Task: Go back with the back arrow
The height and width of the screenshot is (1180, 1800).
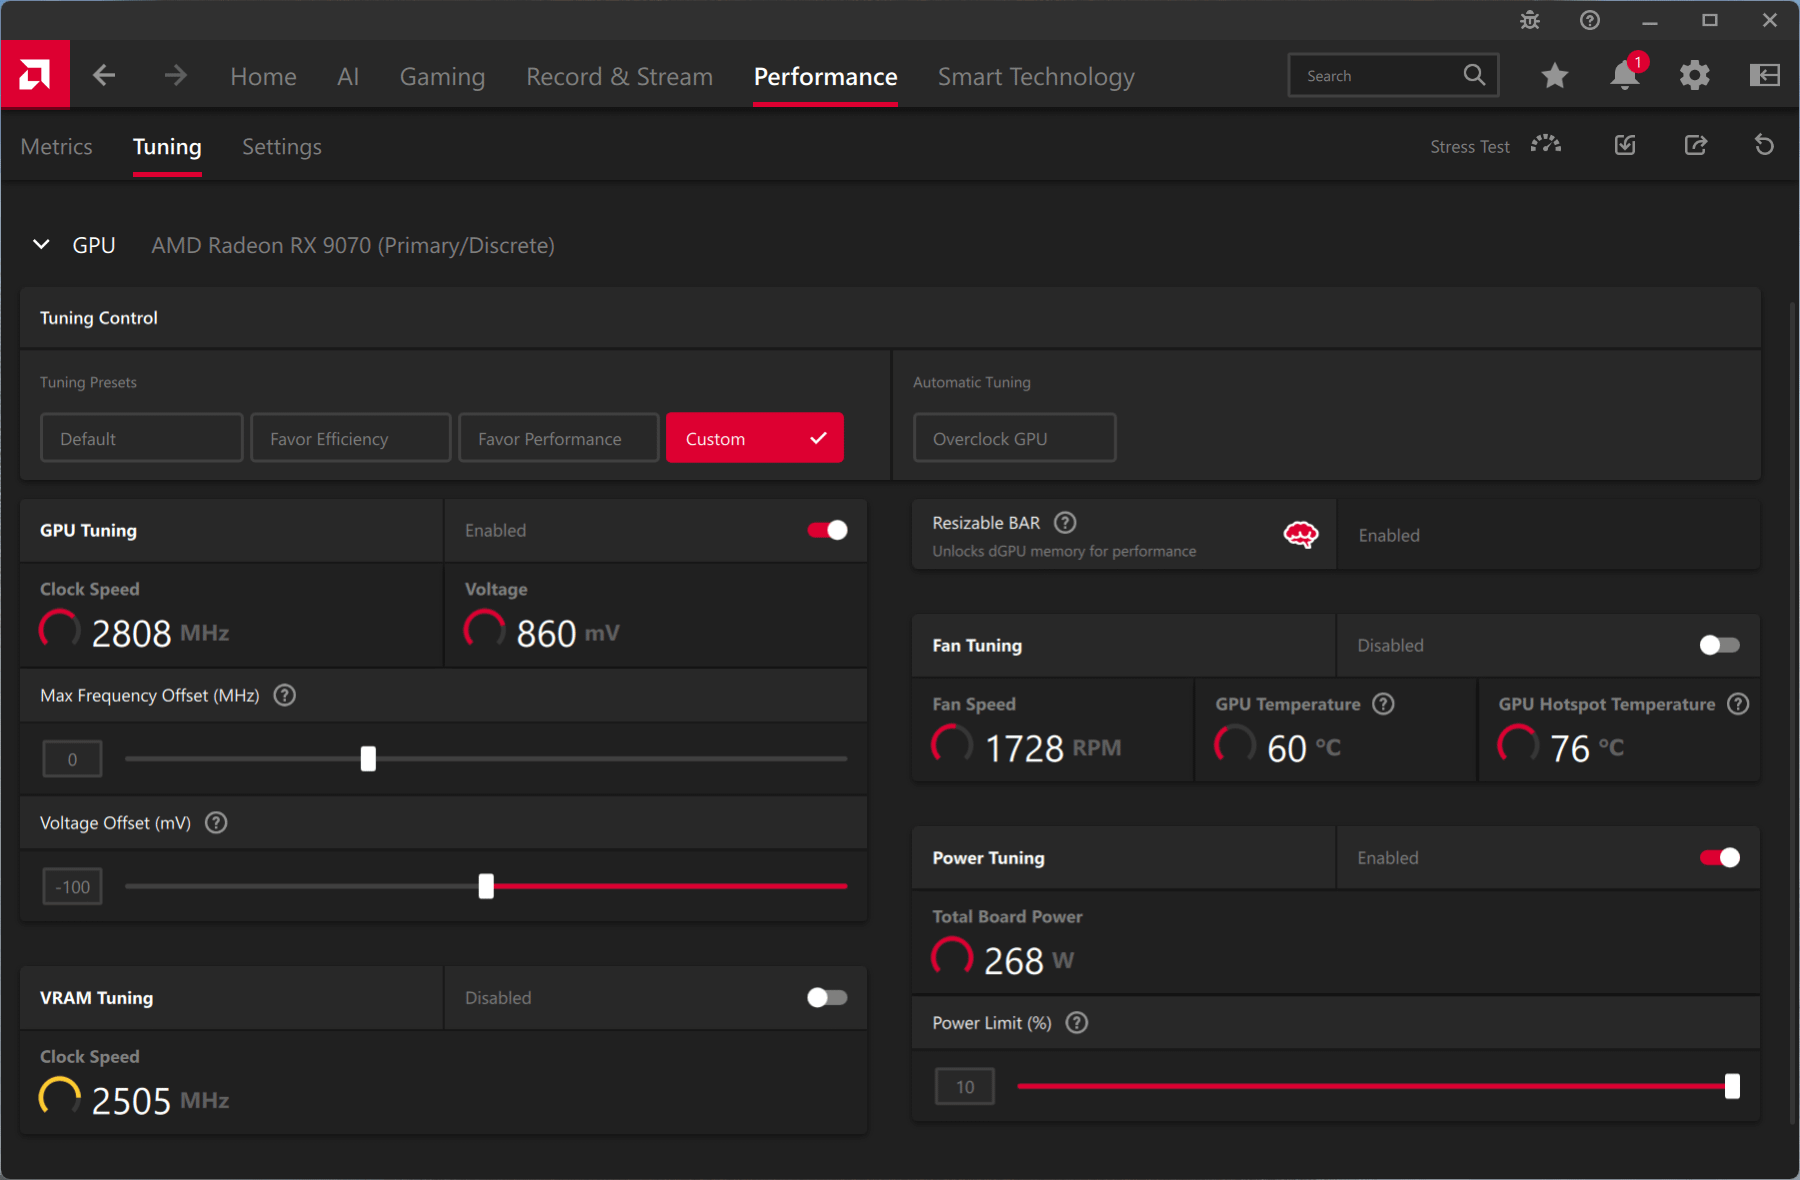Action: click(x=104, y=75)
